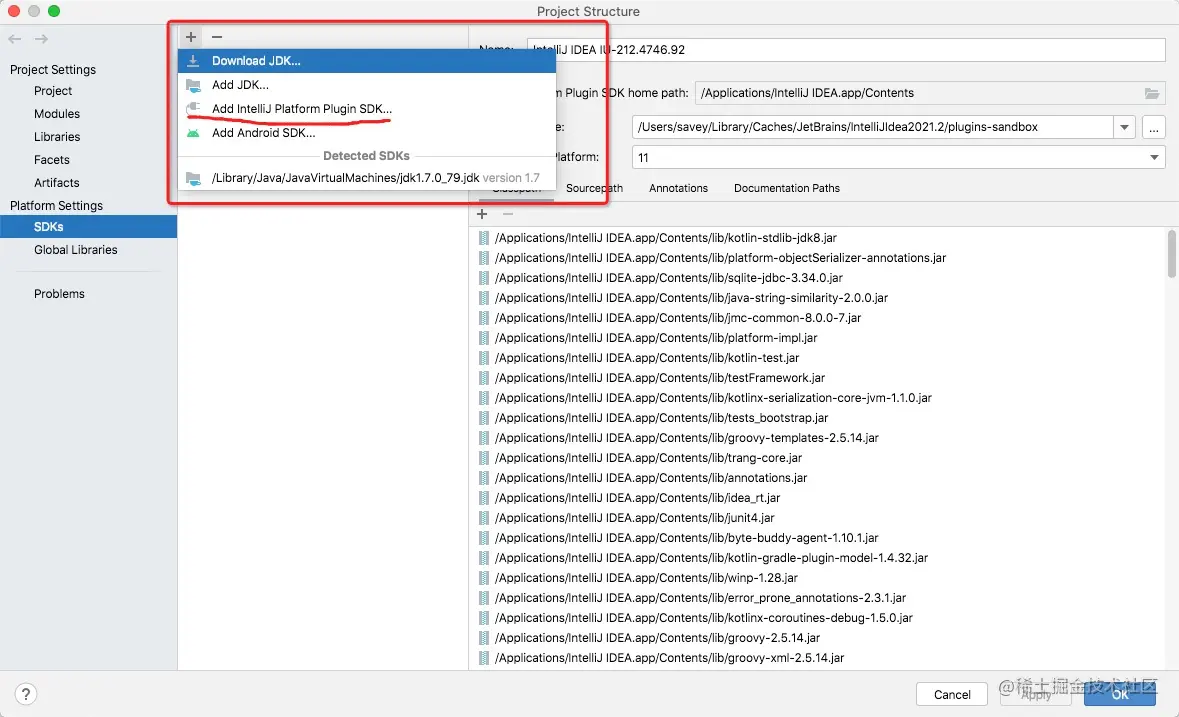Switch to the Documentation Paths tab
Screen dimensions: 1179x717
click(787, 189)
